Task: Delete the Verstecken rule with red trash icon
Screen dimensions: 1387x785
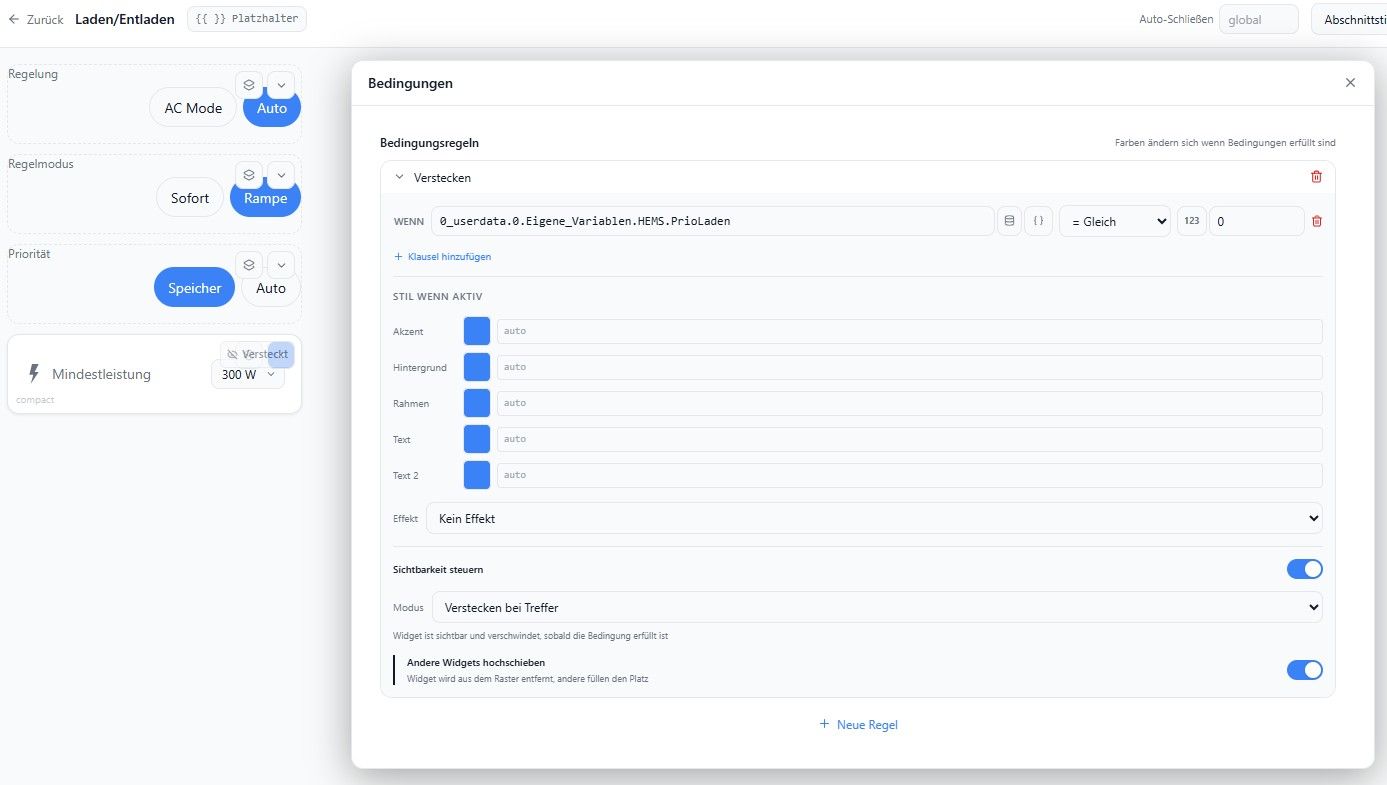Action: pos(1316,177)
